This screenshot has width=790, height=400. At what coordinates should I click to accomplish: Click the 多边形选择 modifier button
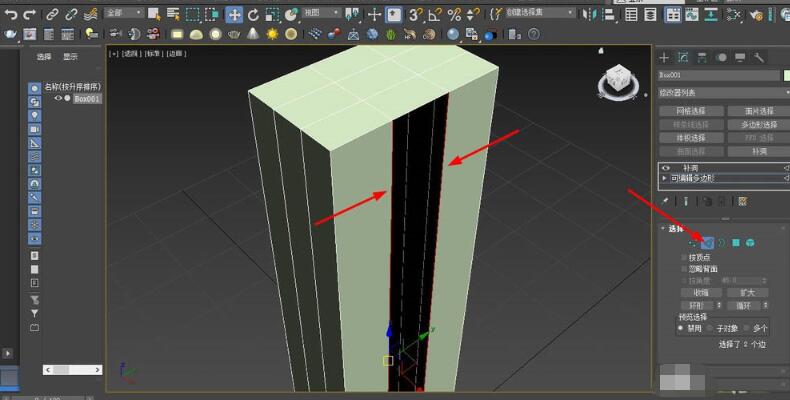(x=759, y=124)
